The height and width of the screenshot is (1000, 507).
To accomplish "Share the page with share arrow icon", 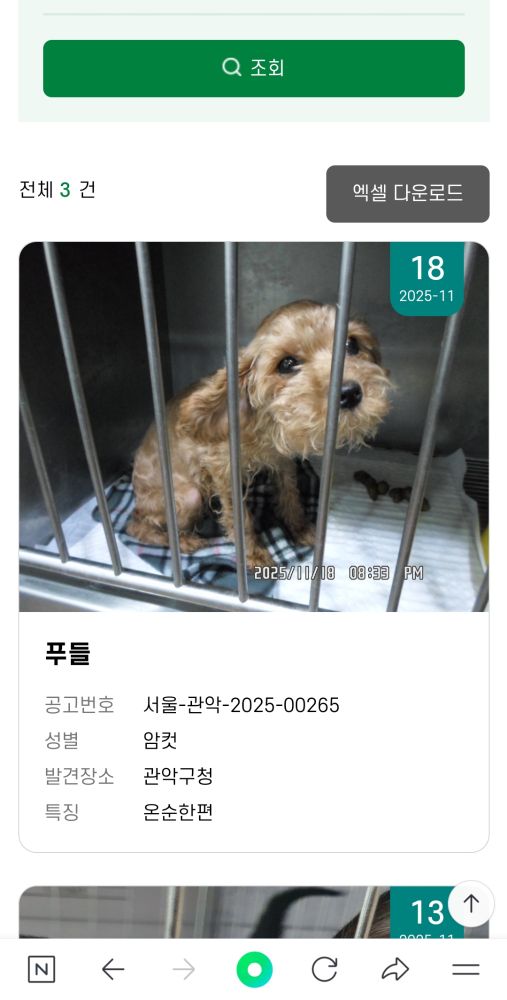I will click(395, 970).
